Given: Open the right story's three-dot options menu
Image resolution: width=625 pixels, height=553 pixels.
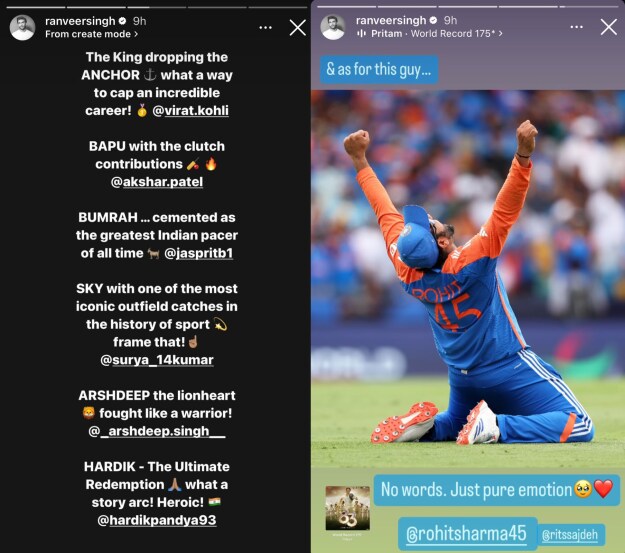Looking at the screenshot, I should pos(576,27).
